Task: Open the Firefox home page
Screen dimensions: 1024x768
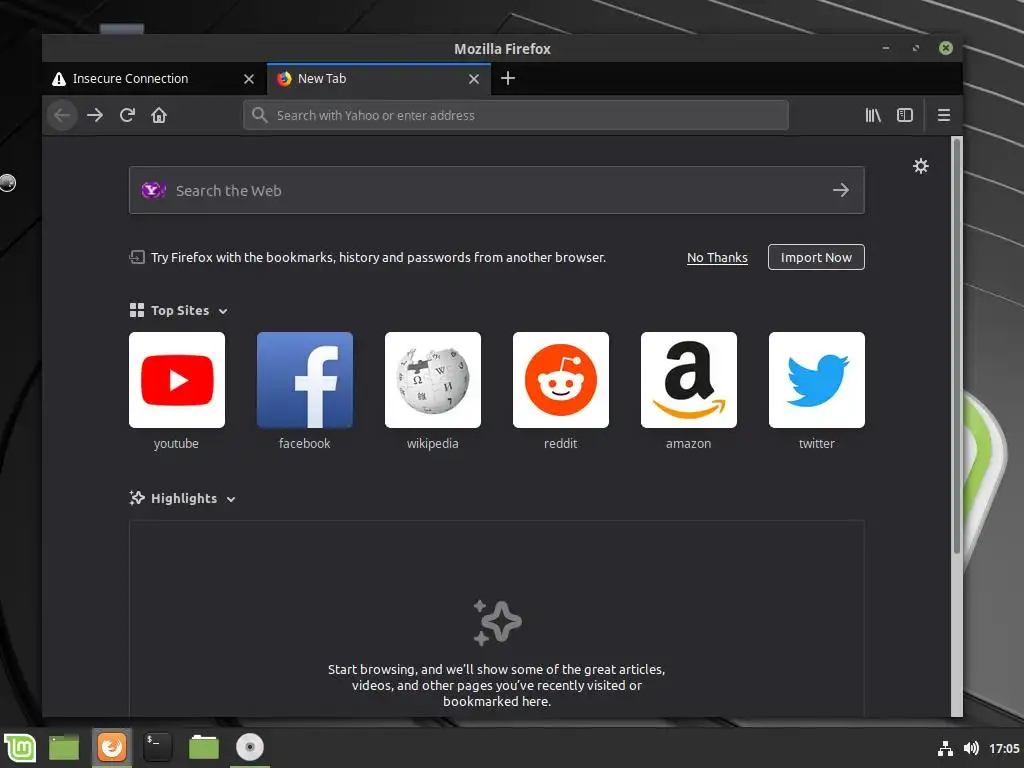Action: pyautogui.click(x=159, y=116)
